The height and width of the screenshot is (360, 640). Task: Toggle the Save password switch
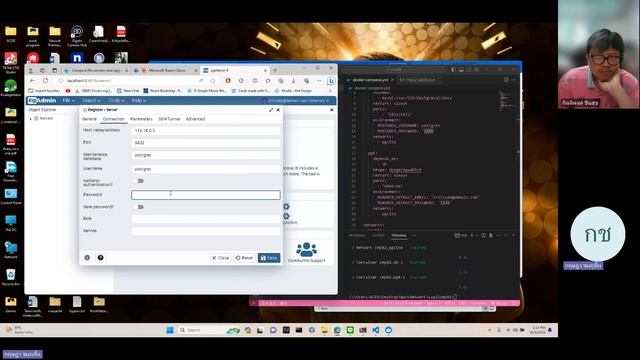pos(139,207)
